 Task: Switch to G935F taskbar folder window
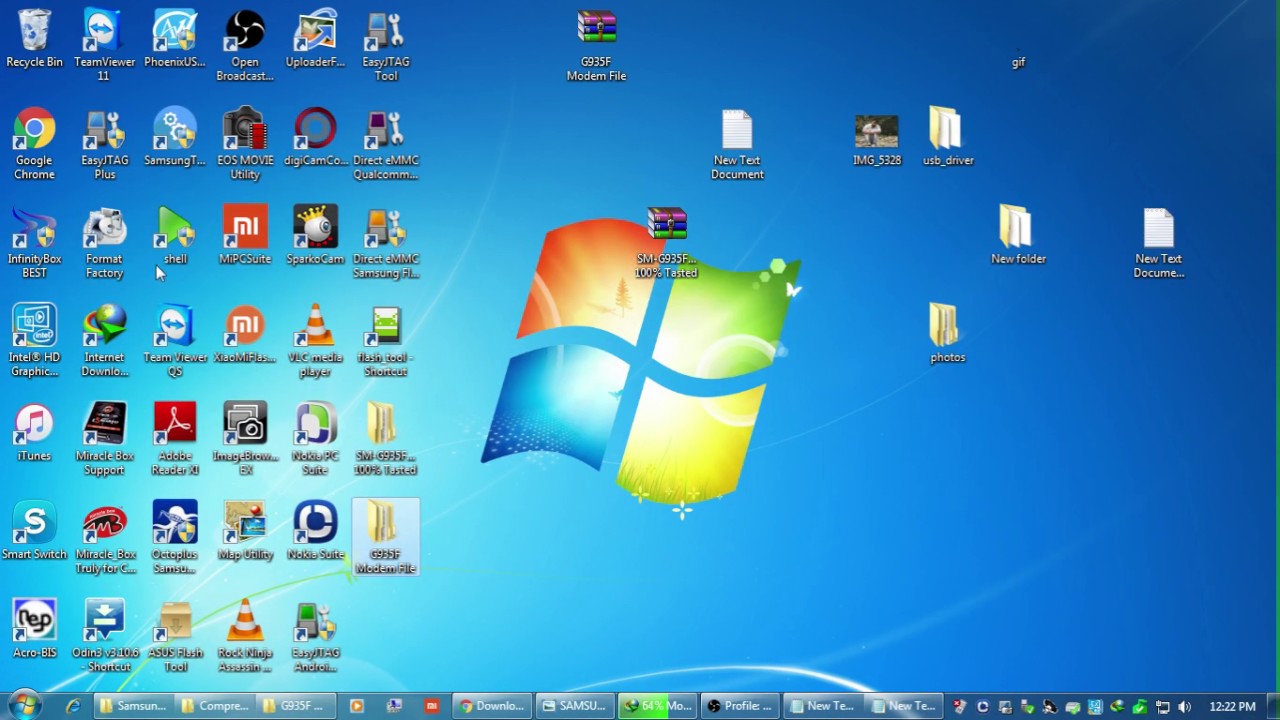coord(297,706)
